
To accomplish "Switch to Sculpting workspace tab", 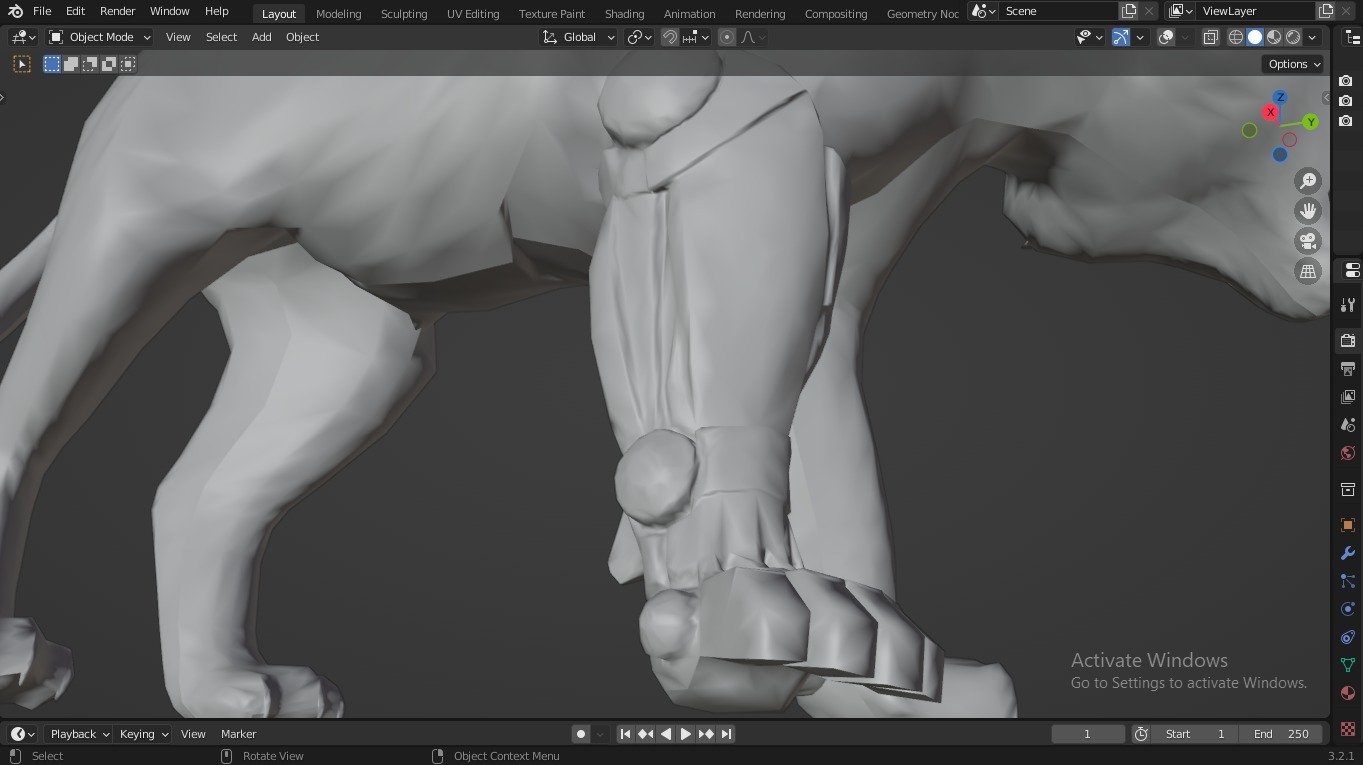I will click(x=404, y=14).
